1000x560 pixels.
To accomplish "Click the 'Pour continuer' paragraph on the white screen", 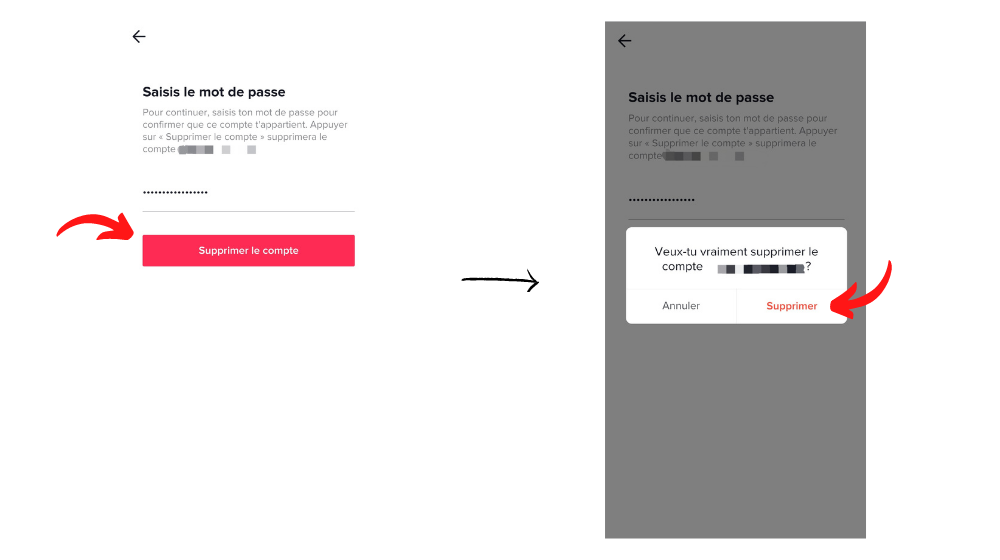I will [x=245, y=131].
